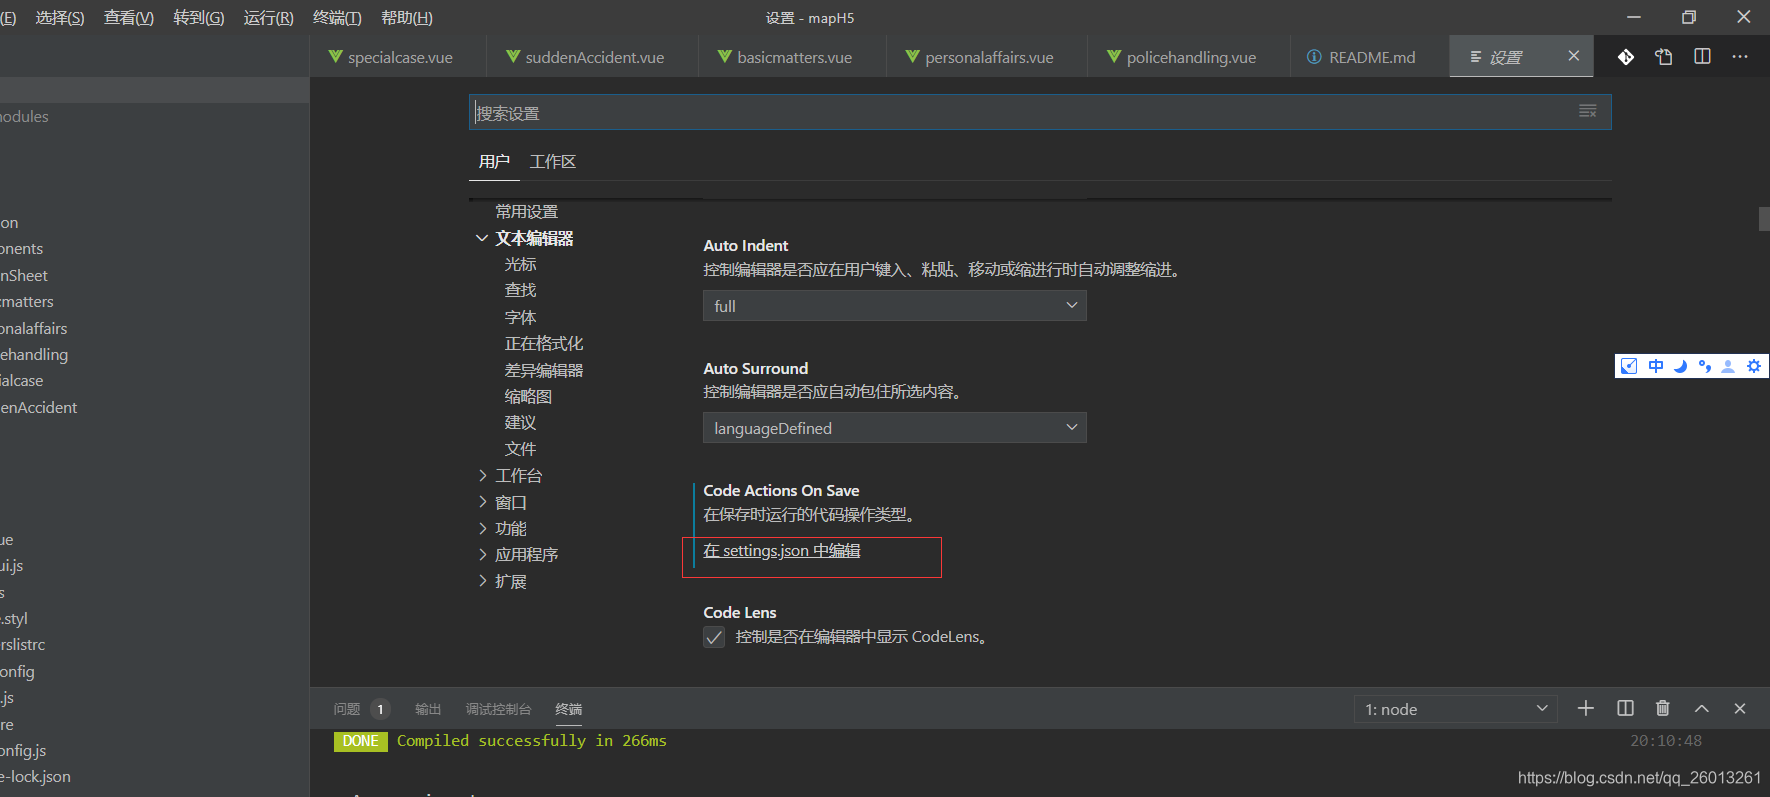
Task: Click IME moon icon in floating toolbar
Action: [x=1680, y=366]
